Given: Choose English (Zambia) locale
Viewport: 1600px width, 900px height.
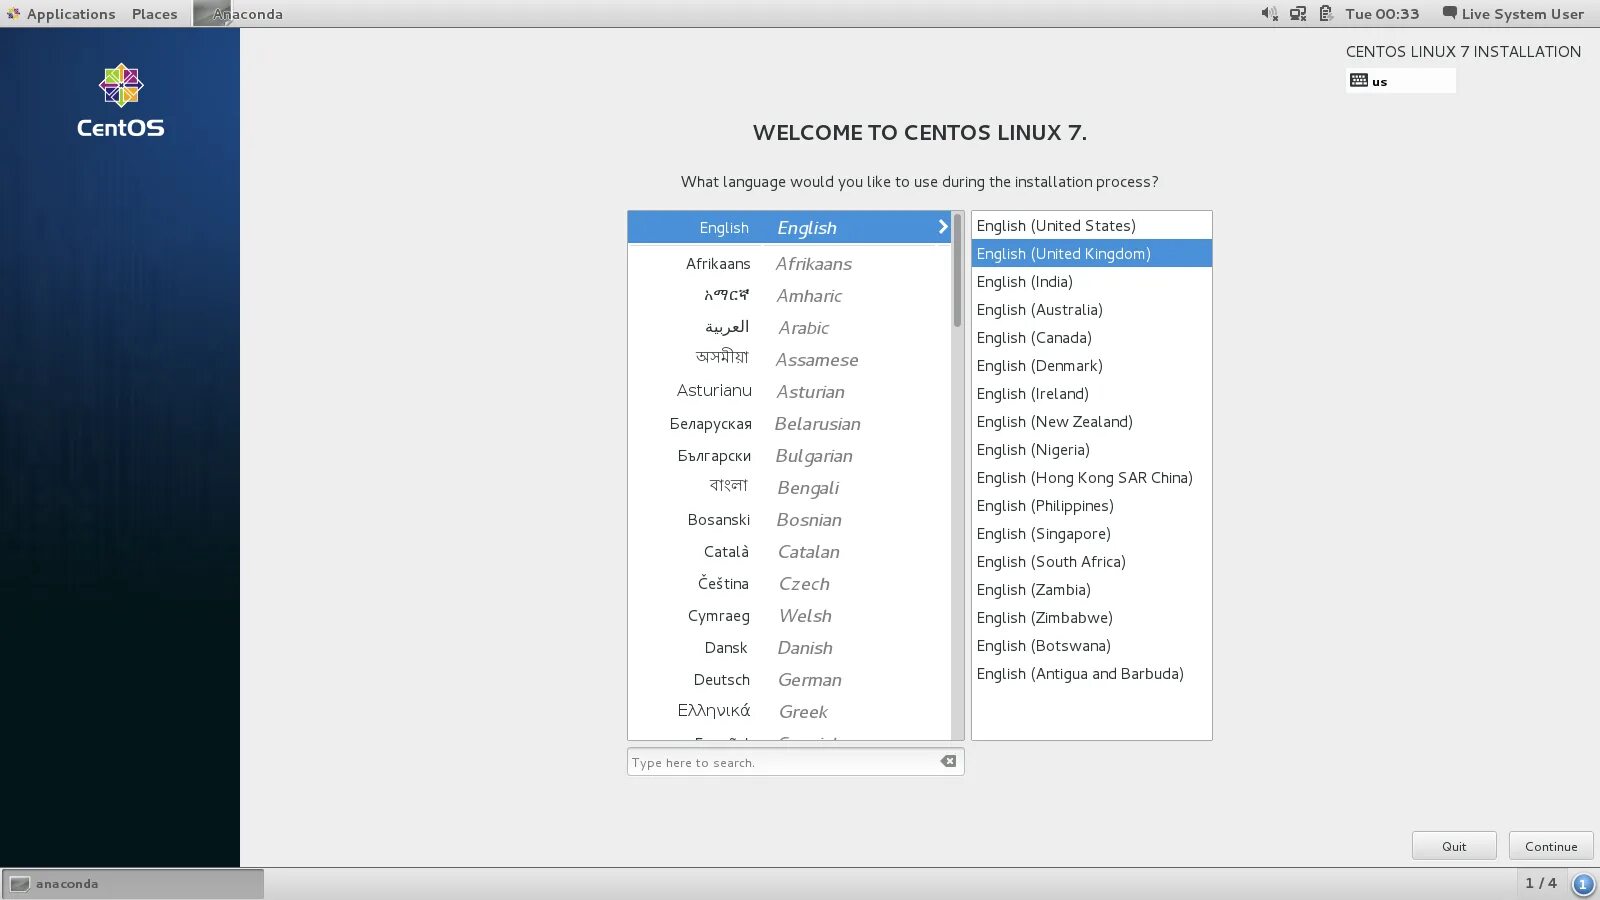Looking at the screenshot, I should 1091,590.
